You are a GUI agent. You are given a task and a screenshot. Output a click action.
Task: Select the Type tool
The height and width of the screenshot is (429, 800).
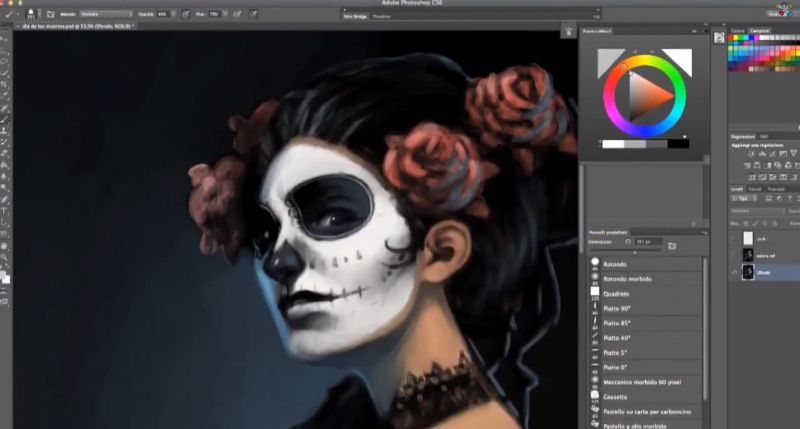point(4,211)
